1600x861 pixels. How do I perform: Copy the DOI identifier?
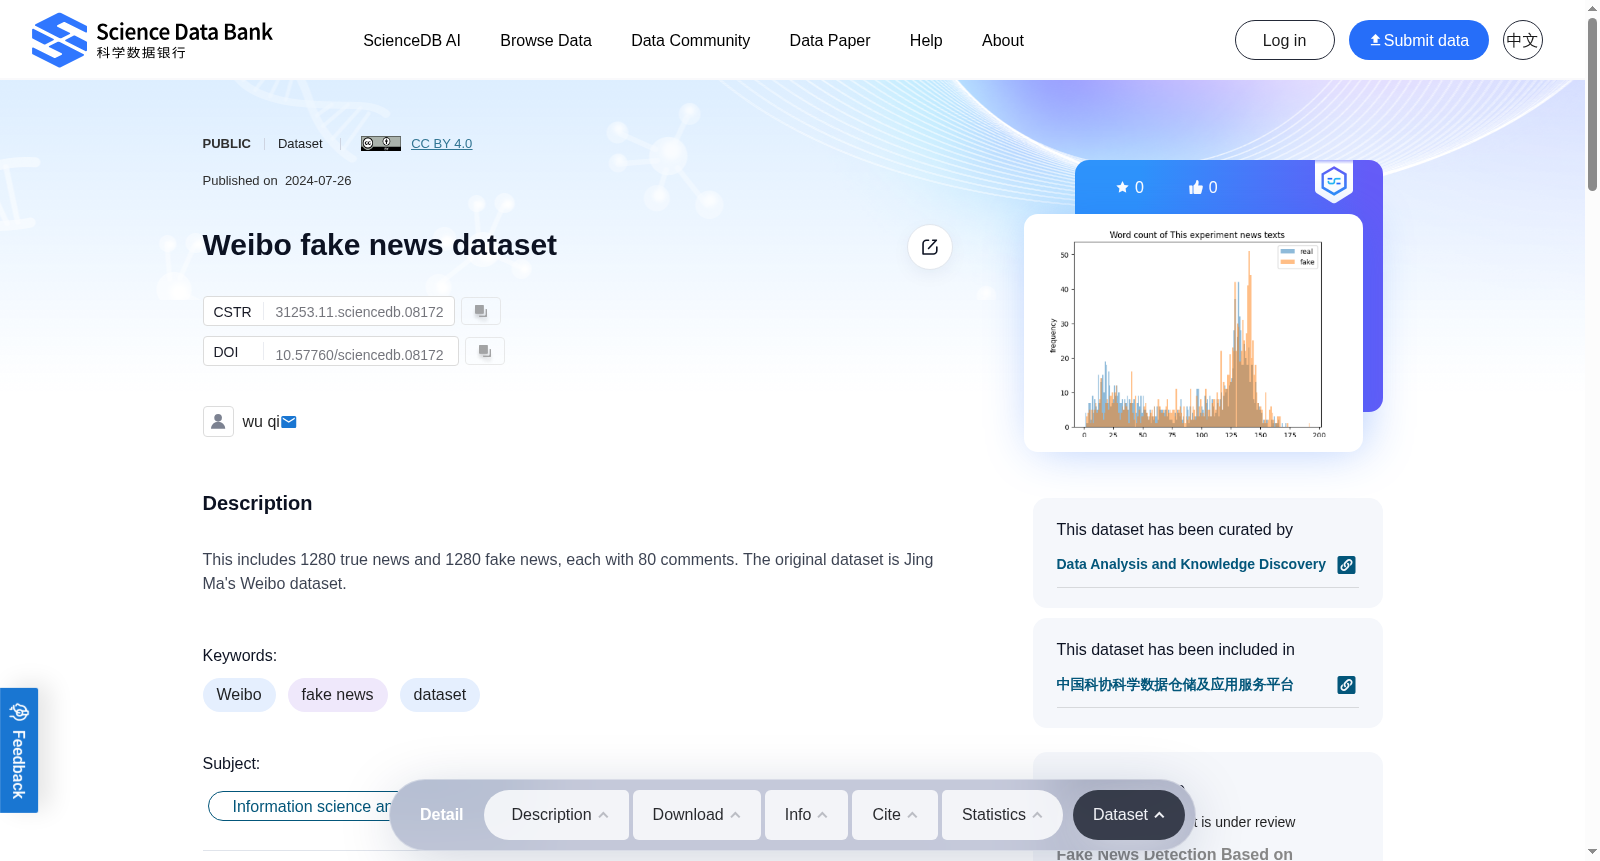[485, 351]
